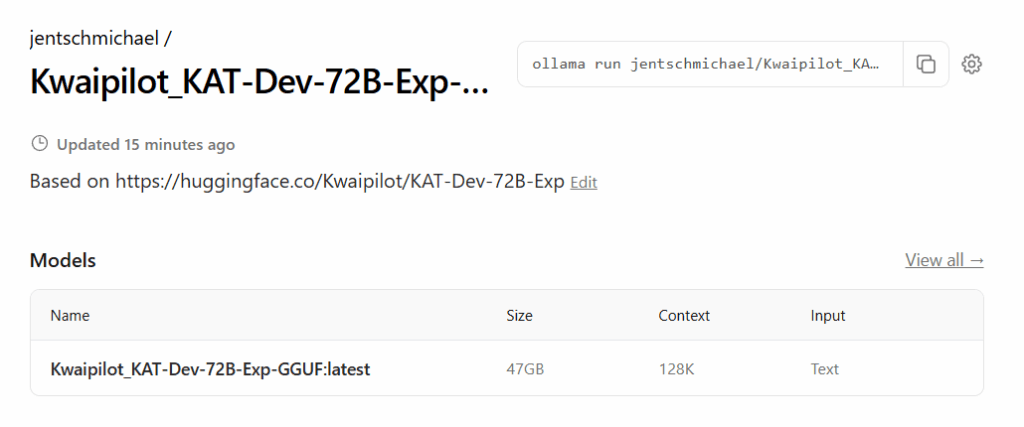1024x427 pixels.
Task: Click the Name column header
Action: tap(70, 315)
